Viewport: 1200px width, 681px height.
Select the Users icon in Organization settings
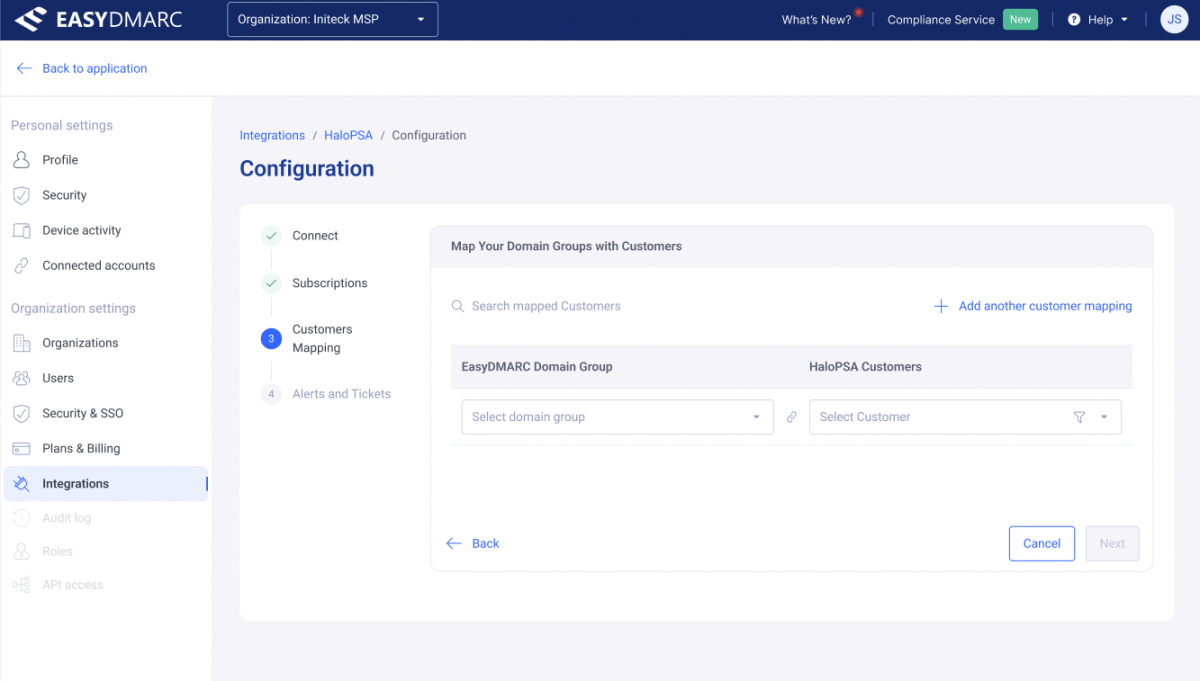[22, 378]
